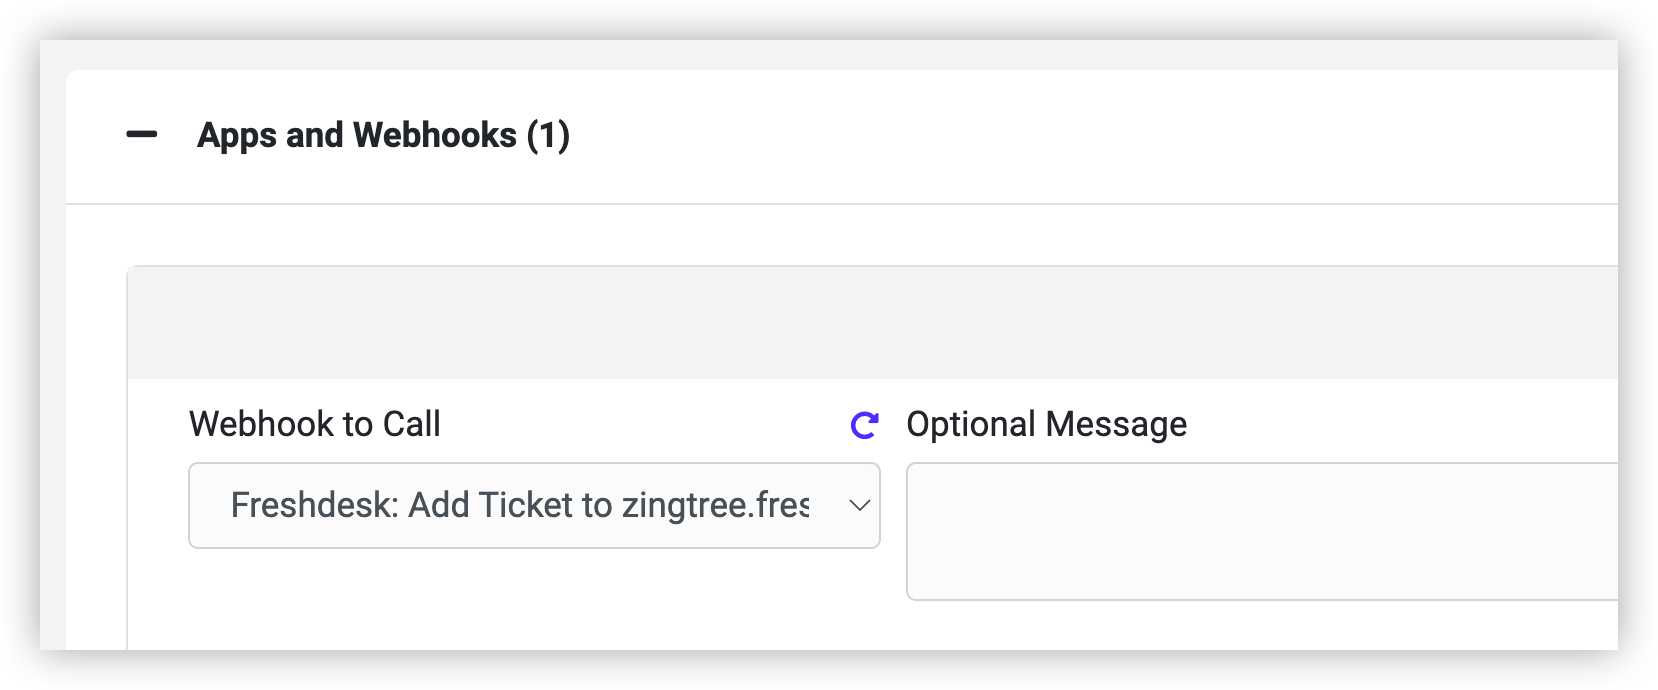Place cursor in the Optional Message field

[1262, 531]
